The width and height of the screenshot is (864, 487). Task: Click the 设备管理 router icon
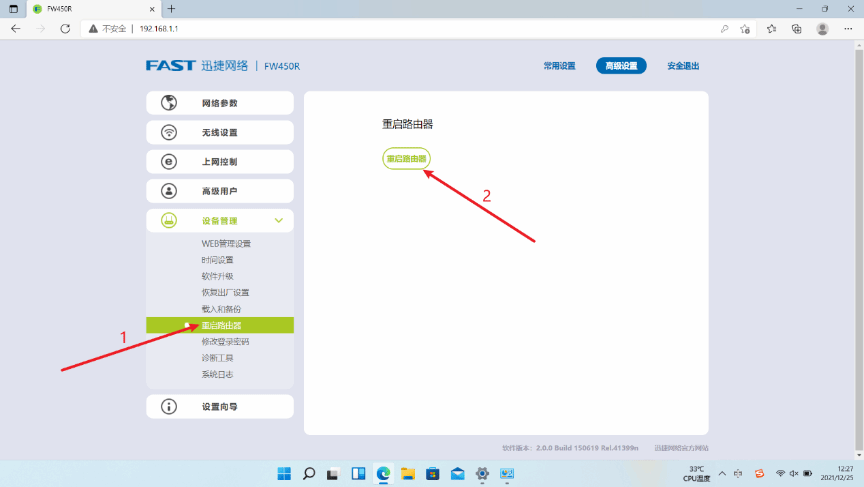point(169,220)
